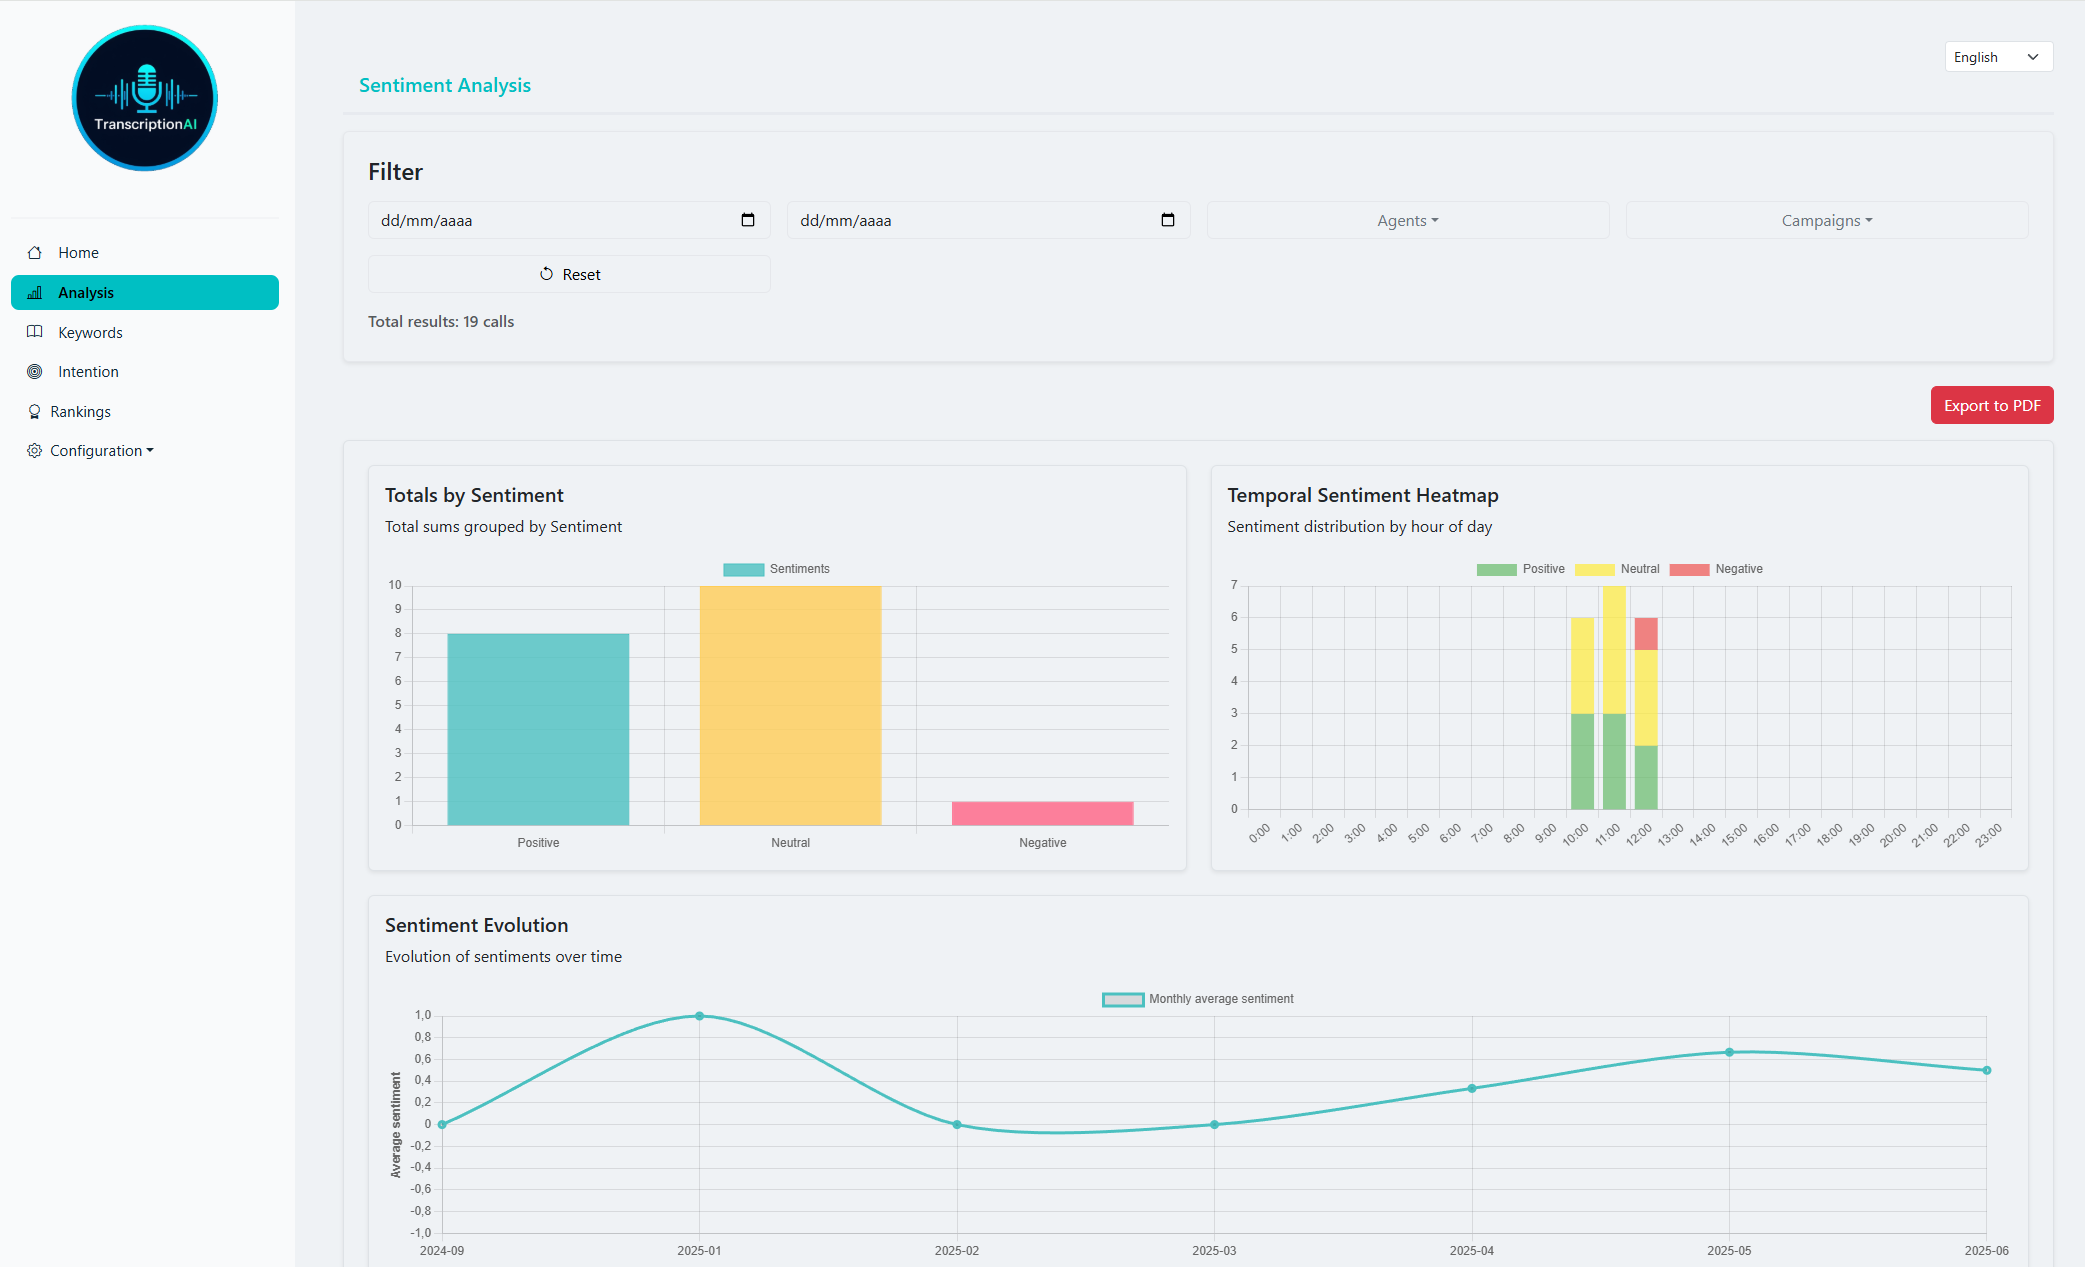Click the Export to PDF button
The height and width of the screenshot is (1267, 2085).
coord(1991,405)
